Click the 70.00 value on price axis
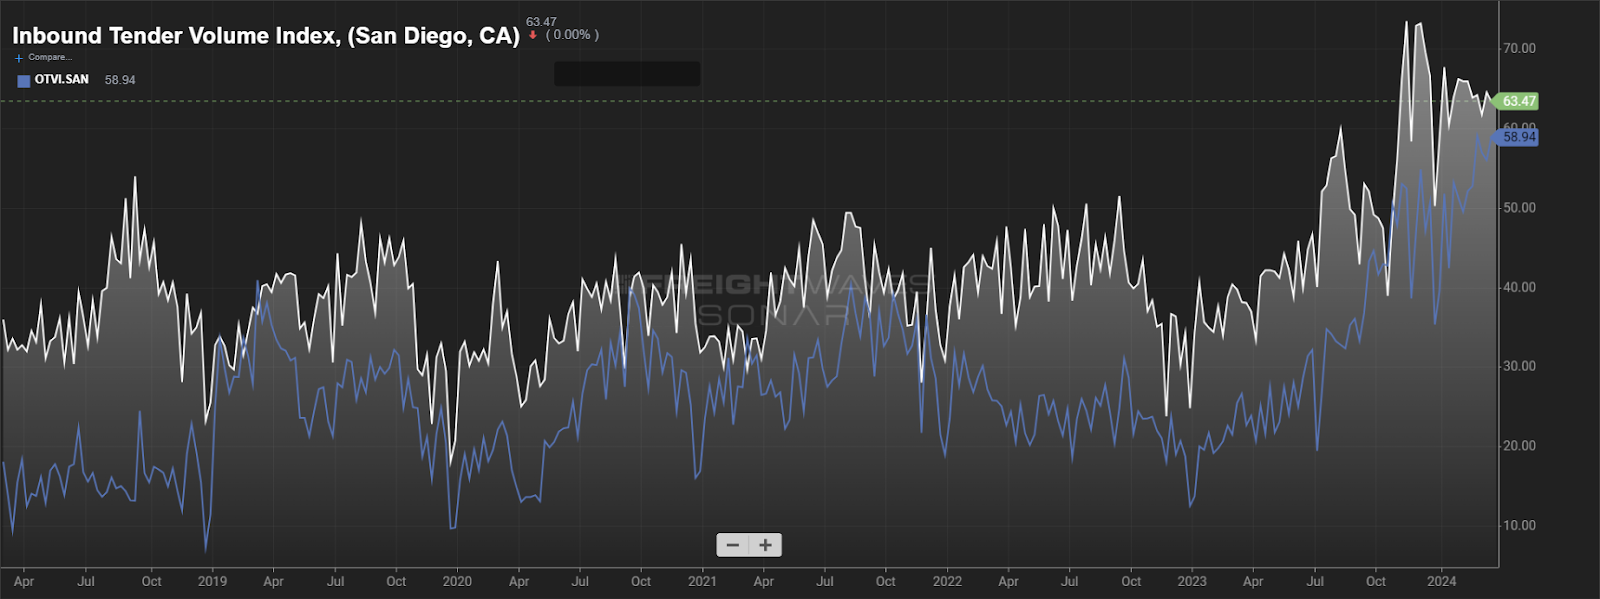The image size is (1600, 599). tap(1520, 48)
